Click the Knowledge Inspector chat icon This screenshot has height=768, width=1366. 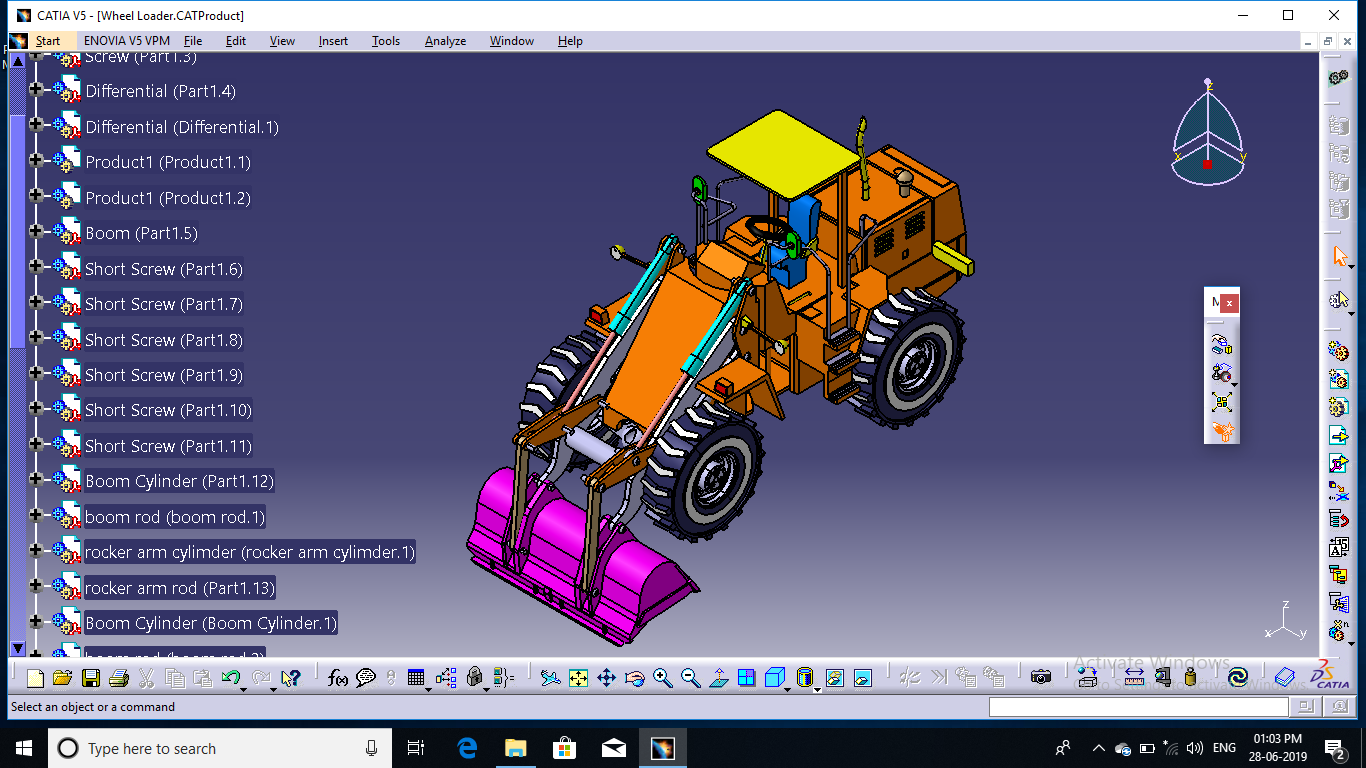tap(366, 678)
